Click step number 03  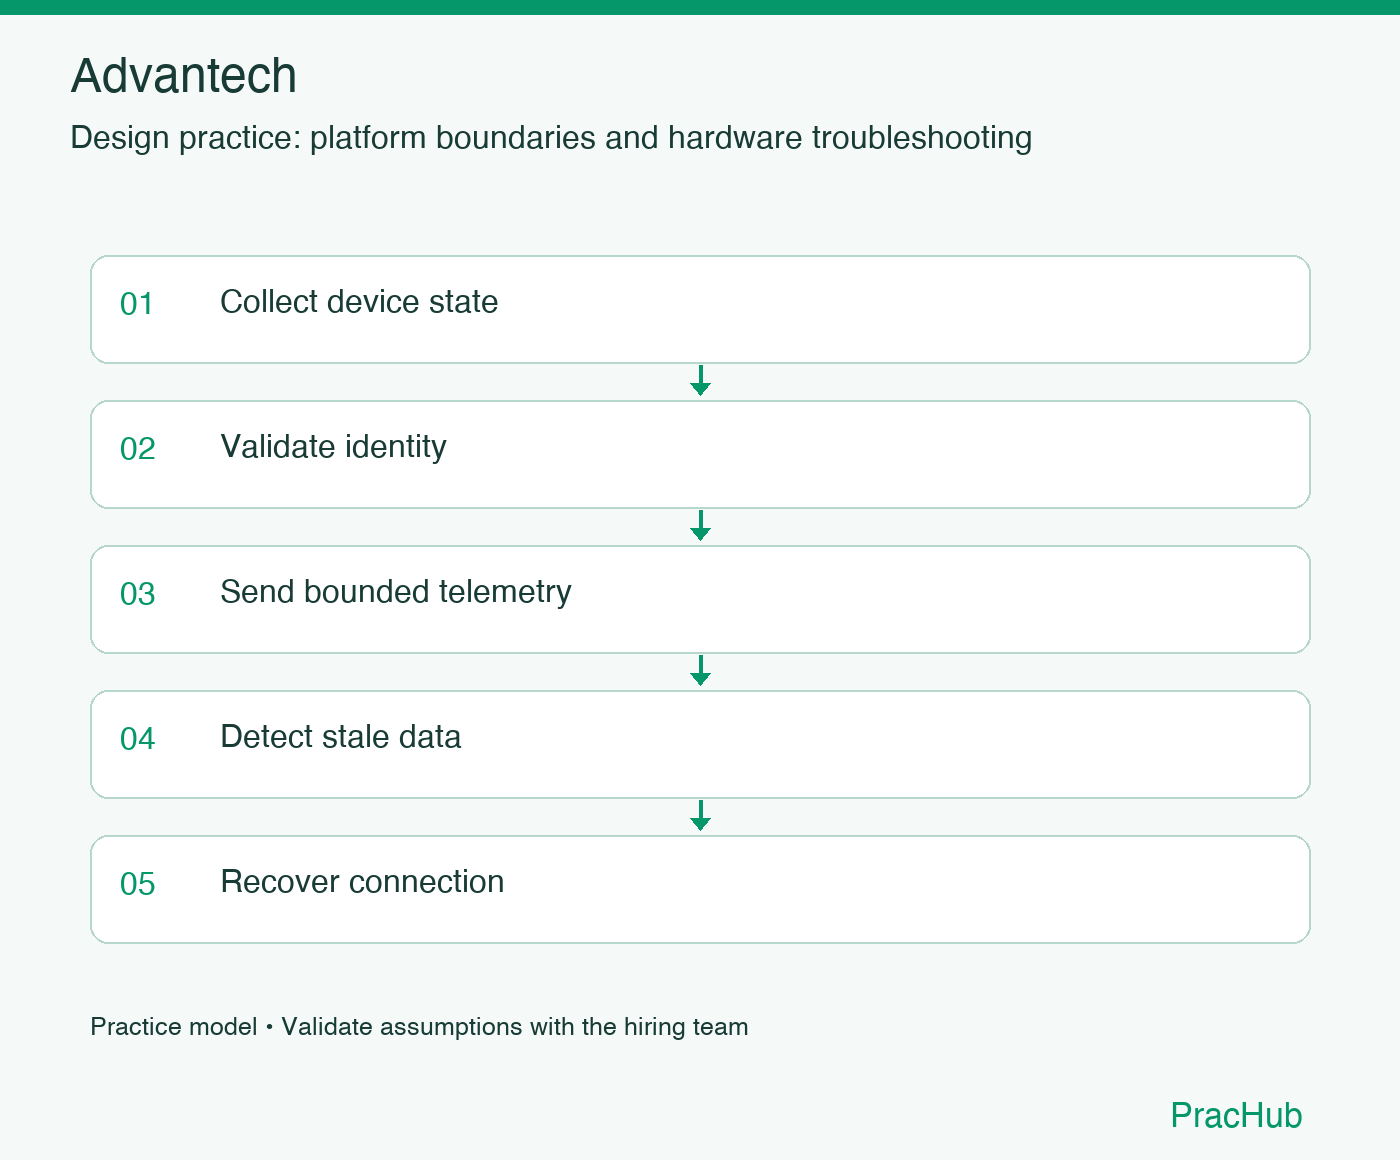(137, 594)
